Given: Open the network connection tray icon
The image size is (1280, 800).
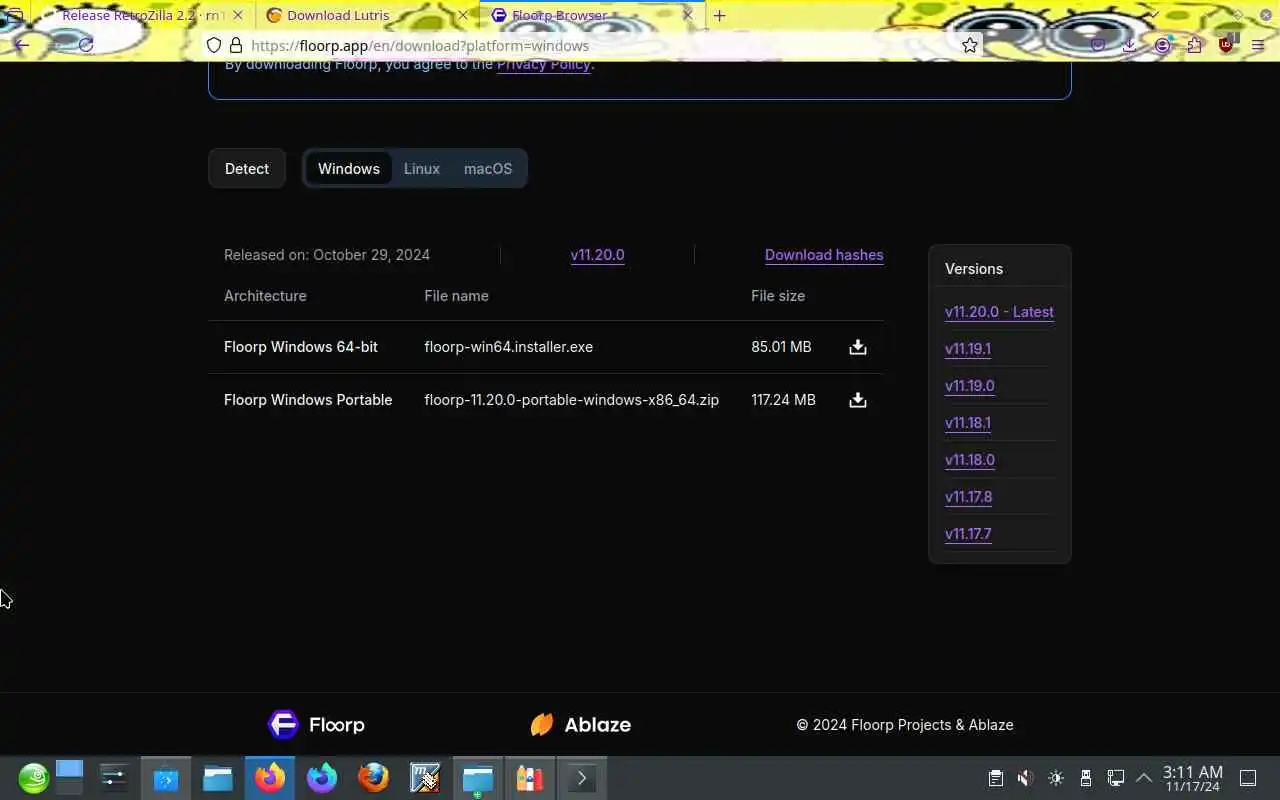Looking at the screenshot, I should pyautogui.click(x=1116, y=778).
